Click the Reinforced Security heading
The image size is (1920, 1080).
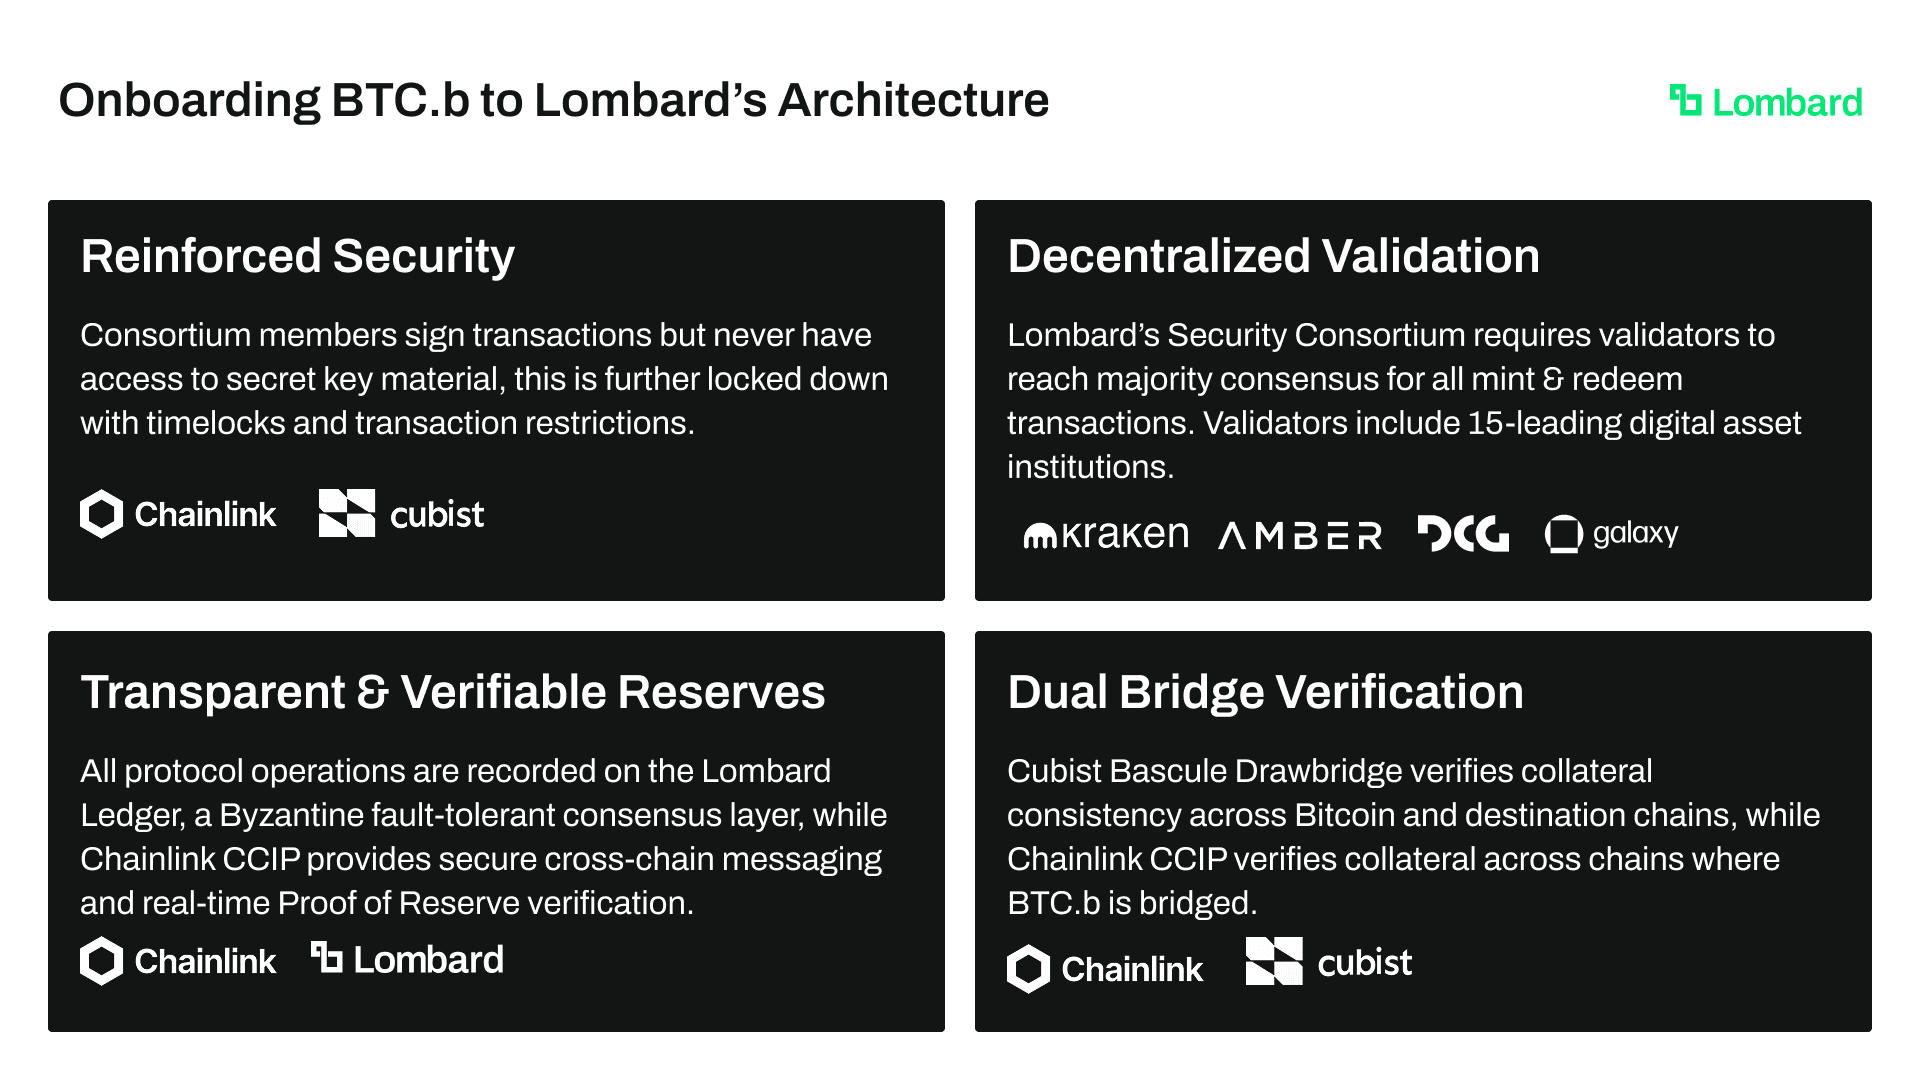coord(297,256)
